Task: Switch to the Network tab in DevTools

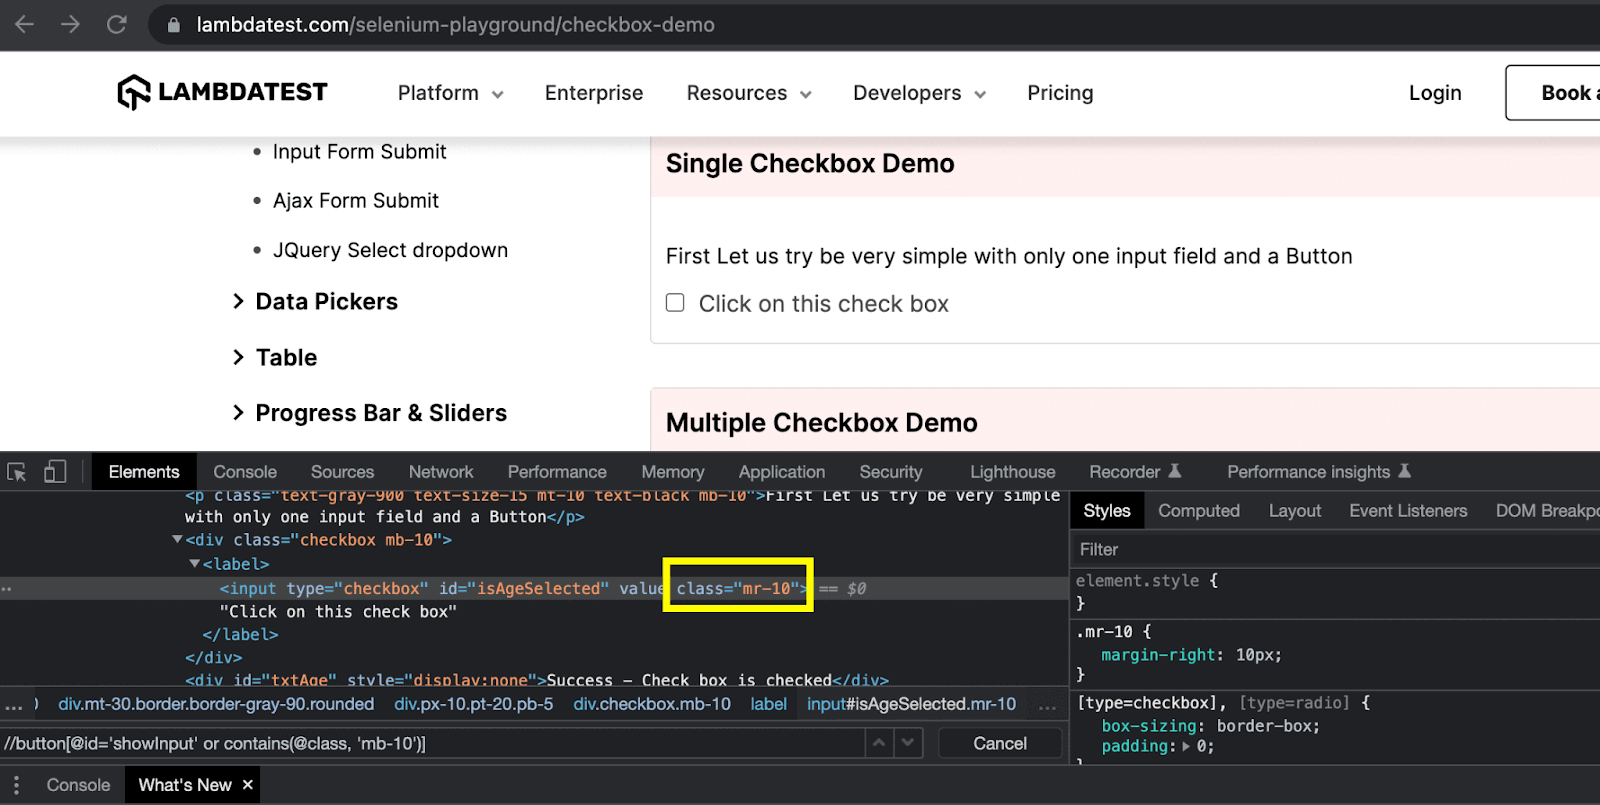Action: click(440, 472)
